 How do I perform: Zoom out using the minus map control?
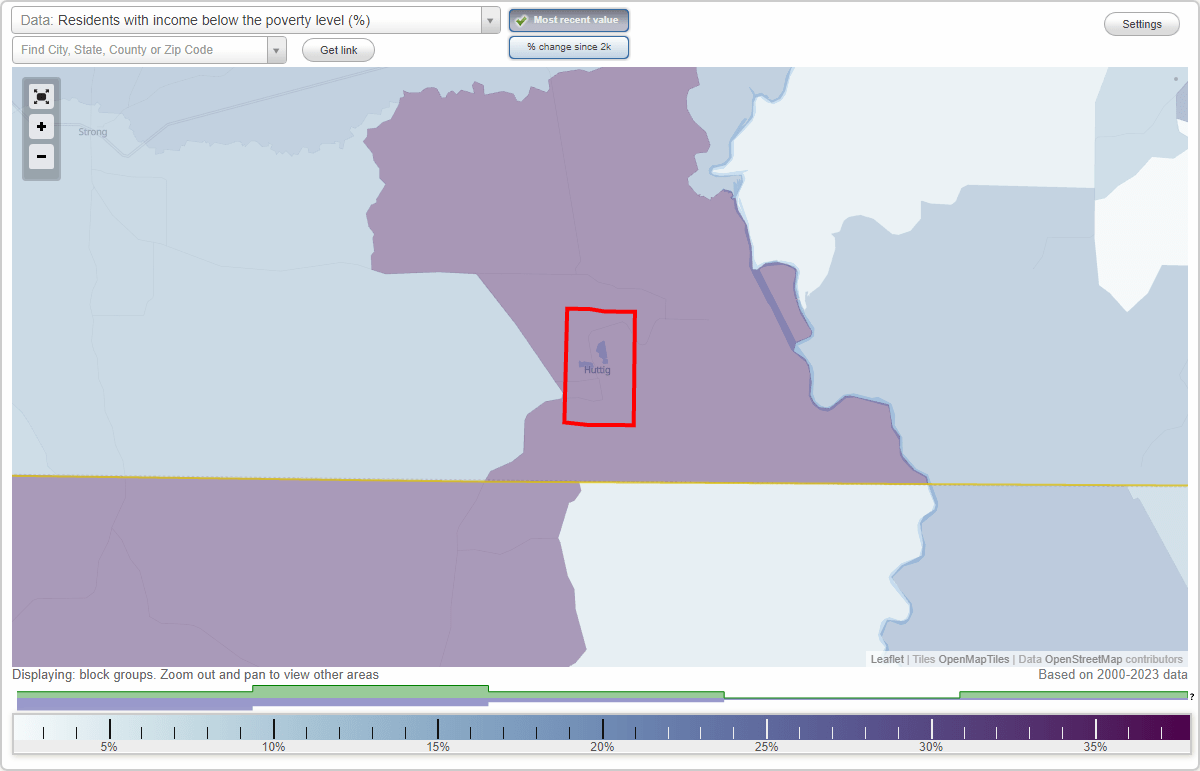[x=41, y=157]
